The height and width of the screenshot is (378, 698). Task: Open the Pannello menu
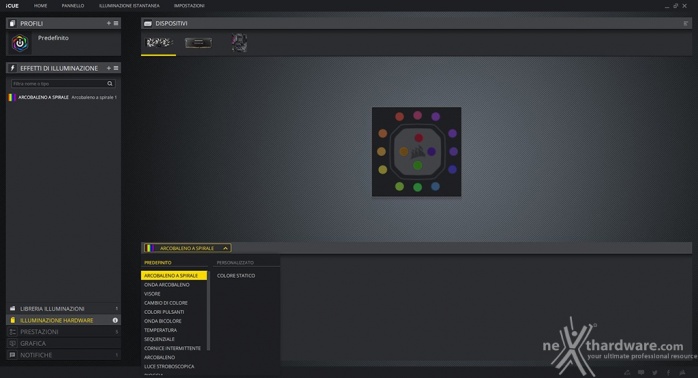tap(73, 6)
